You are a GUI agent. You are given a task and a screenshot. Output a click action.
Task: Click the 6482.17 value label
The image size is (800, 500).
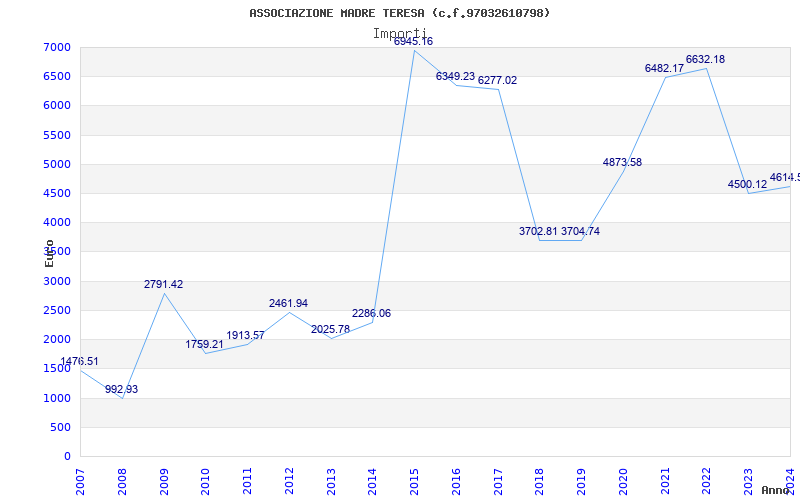click(664, 68)
